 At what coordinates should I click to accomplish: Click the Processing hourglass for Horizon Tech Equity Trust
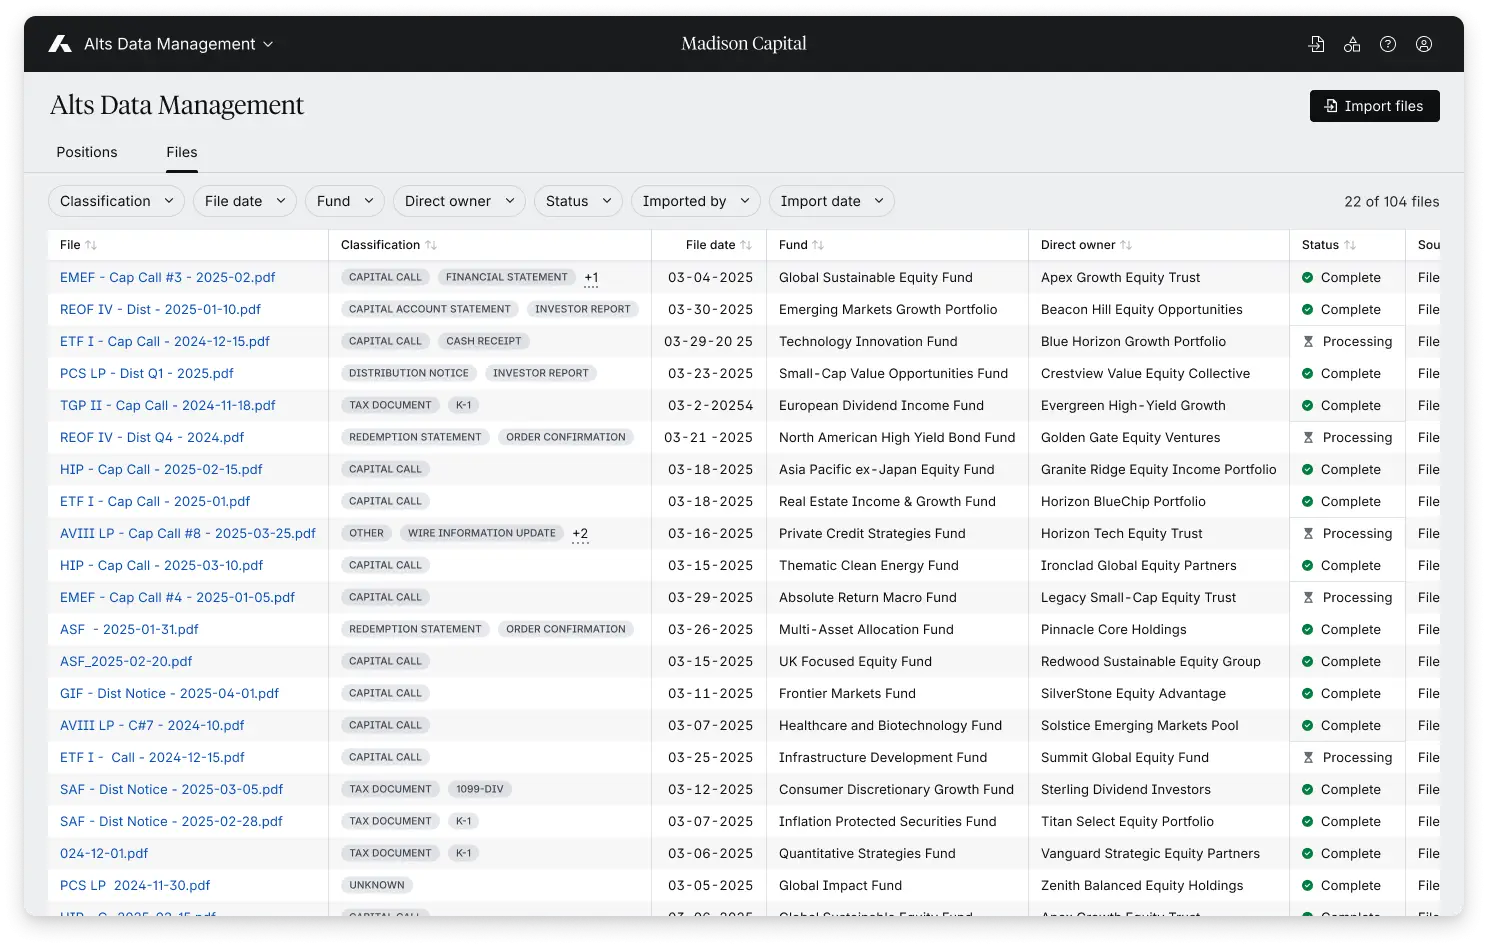[1308, 534]
